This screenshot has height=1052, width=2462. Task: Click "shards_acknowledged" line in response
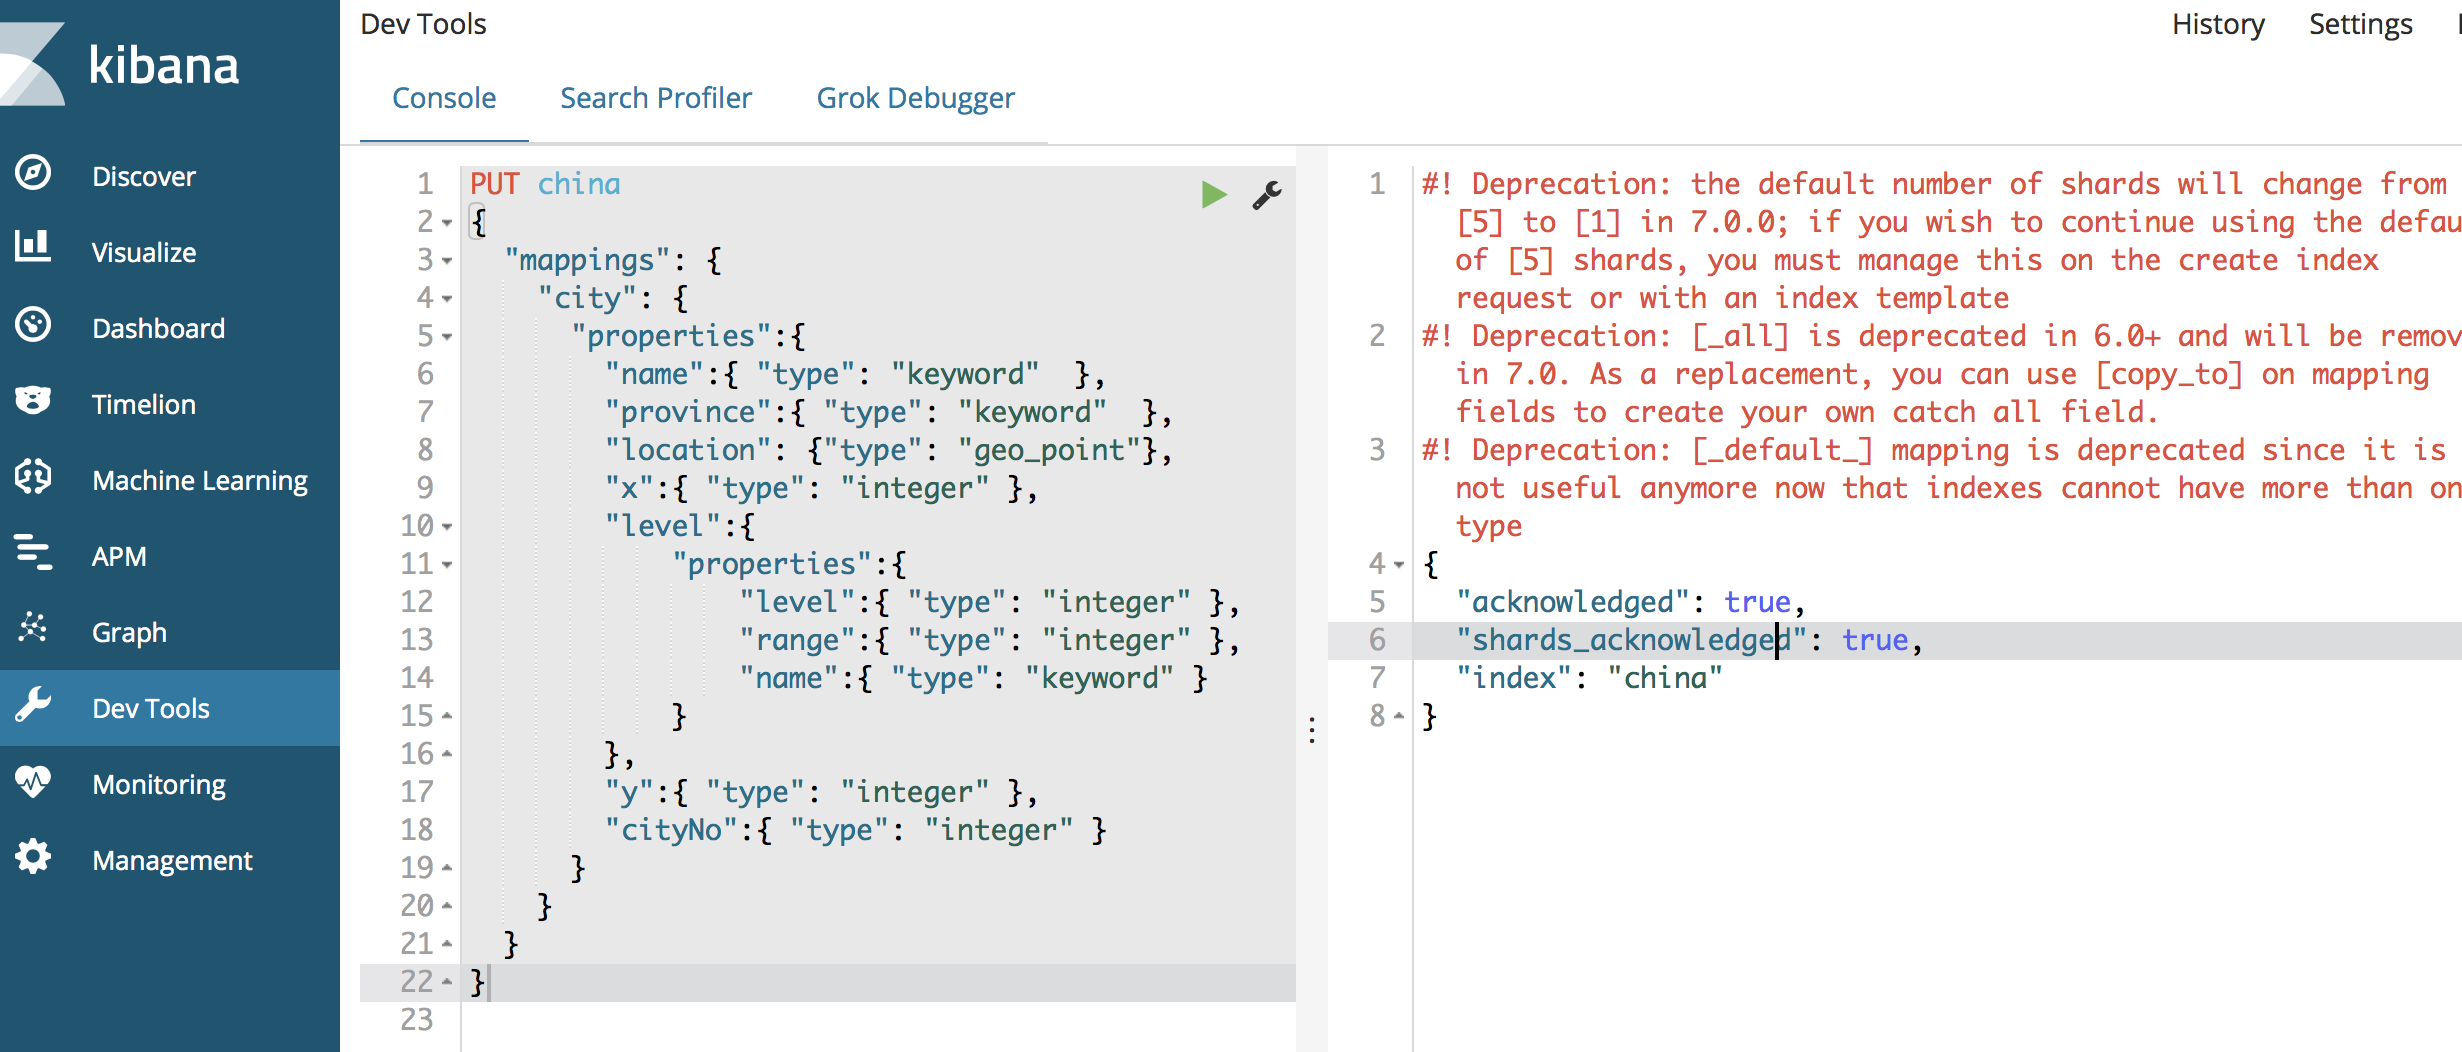(1690, 640)
